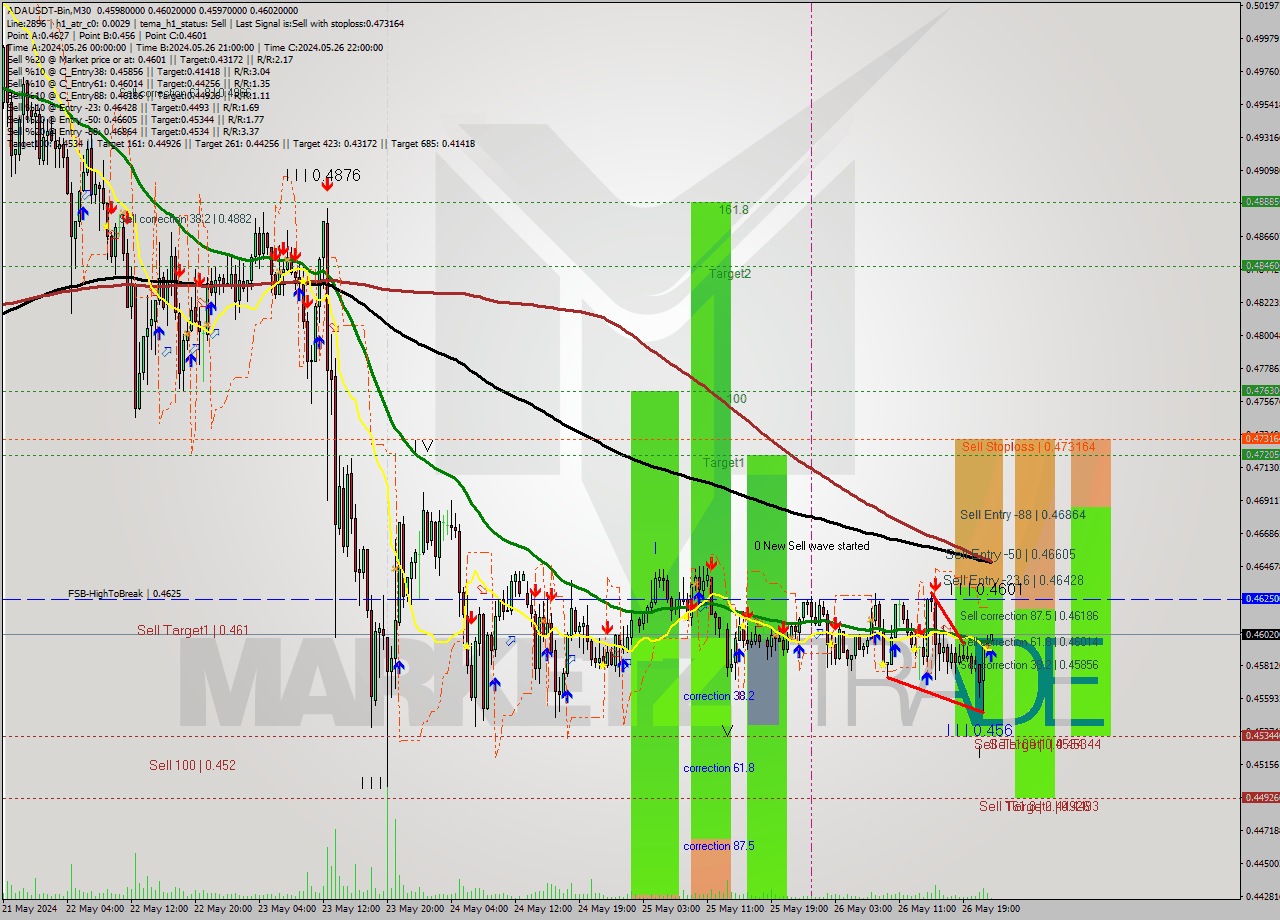Image resolution: width=1280 pixels, height=920 pixels.
Task: Click the 0.50195 price scale value
Action: [x=1262, y=5]
